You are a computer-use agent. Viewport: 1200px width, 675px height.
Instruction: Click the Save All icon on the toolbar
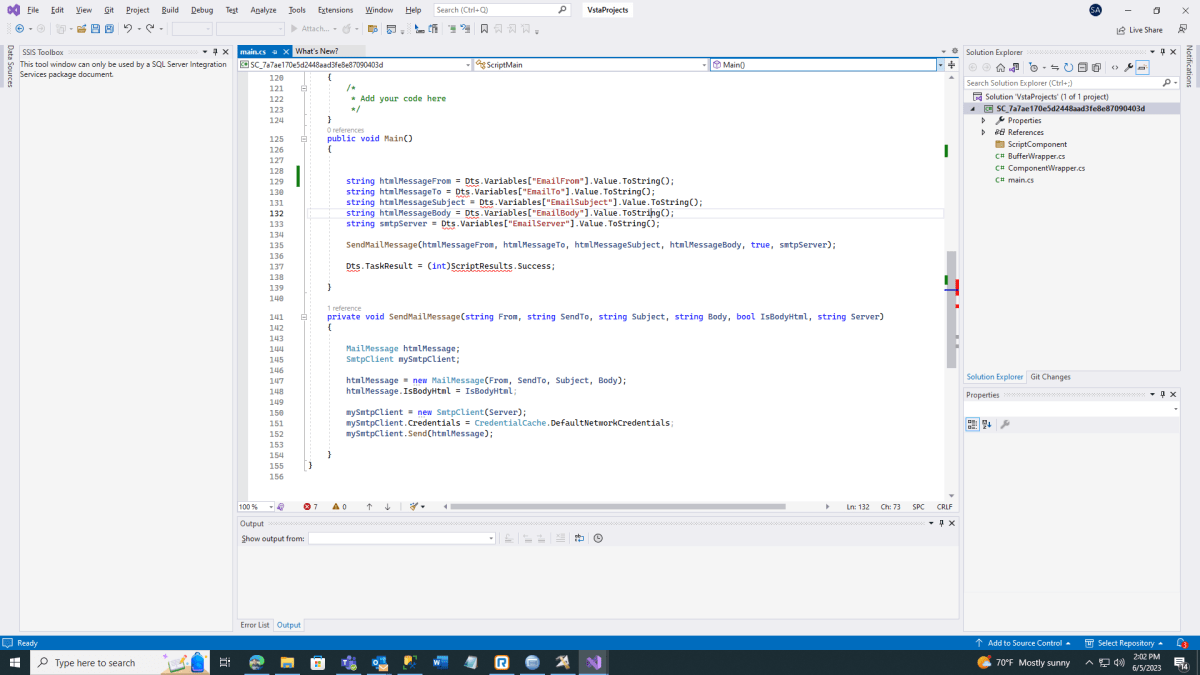coord(109,29)
